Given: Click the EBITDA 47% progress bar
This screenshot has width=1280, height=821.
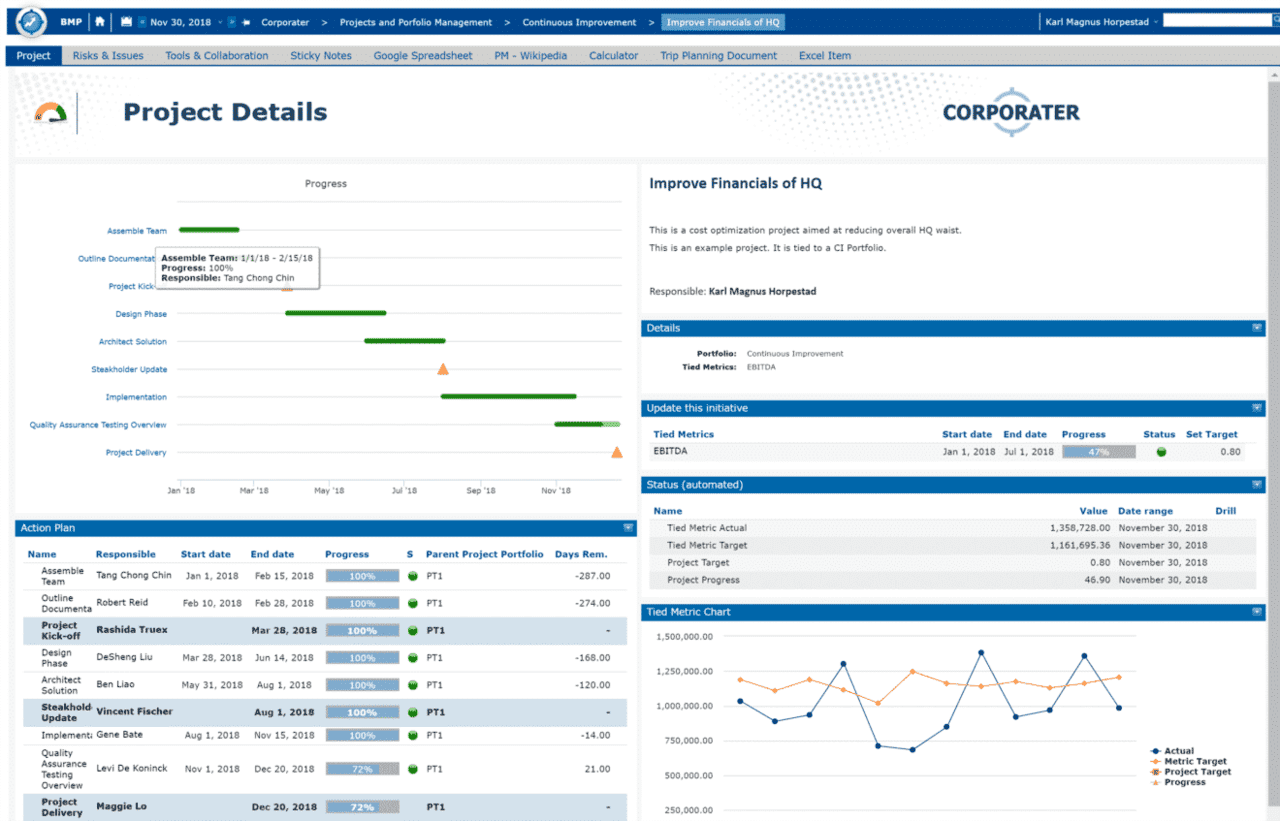Looking at the screenshot, I should tap(1098, 452).
